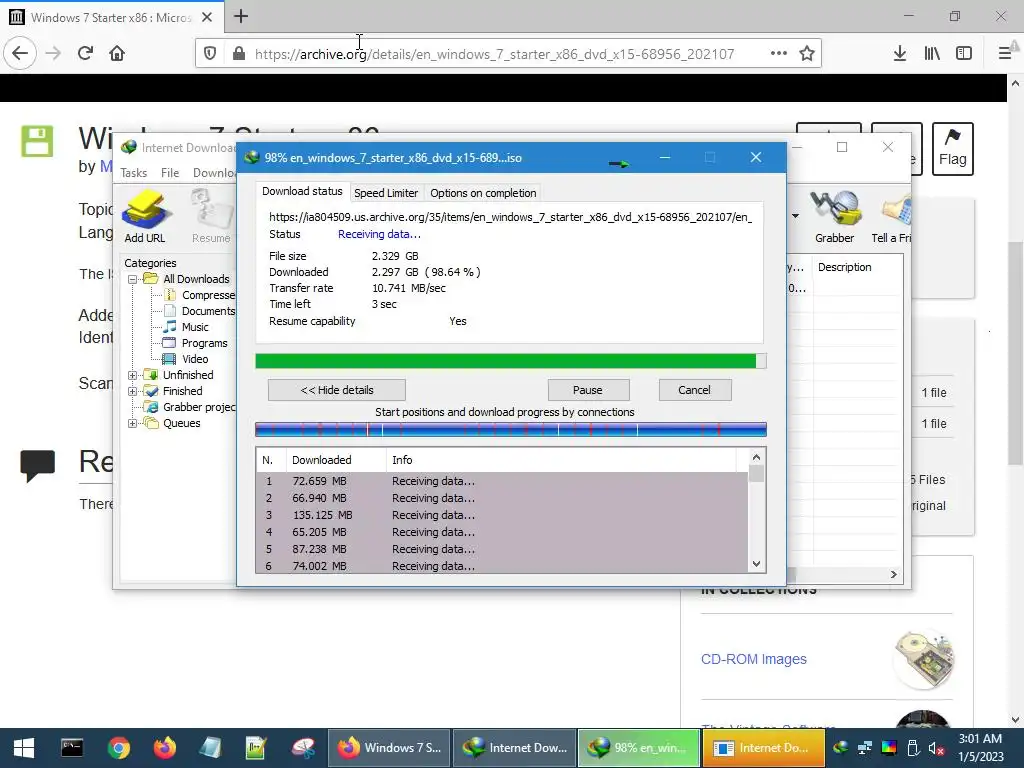Expand the Unfinished category

tap(133, 375)
